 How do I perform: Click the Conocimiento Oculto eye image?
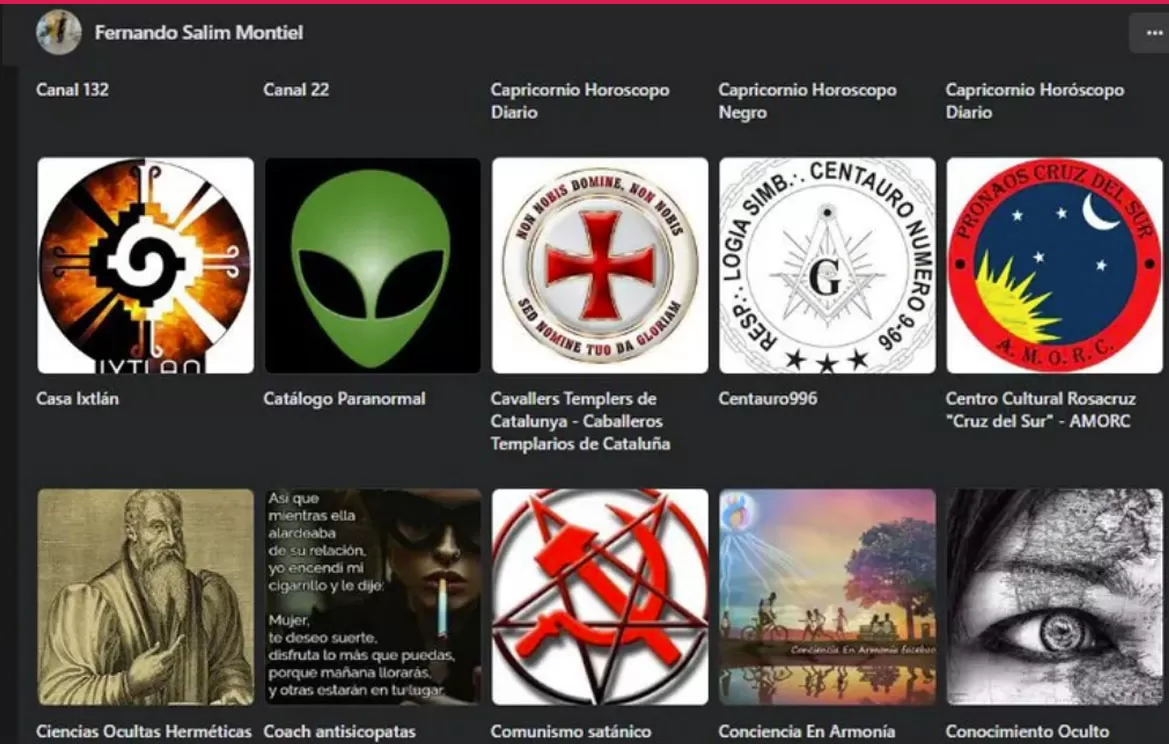point(1054,596)
